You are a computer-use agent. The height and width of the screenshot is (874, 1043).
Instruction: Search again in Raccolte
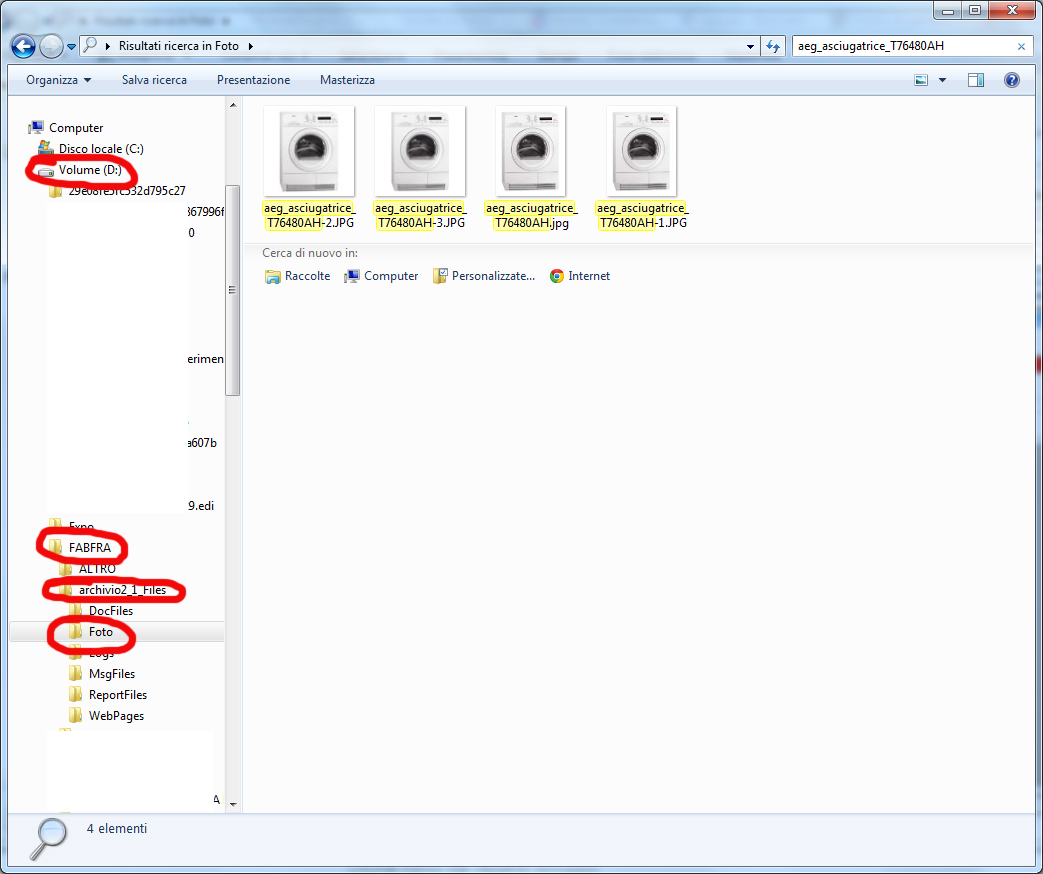[x=297, y=276]
